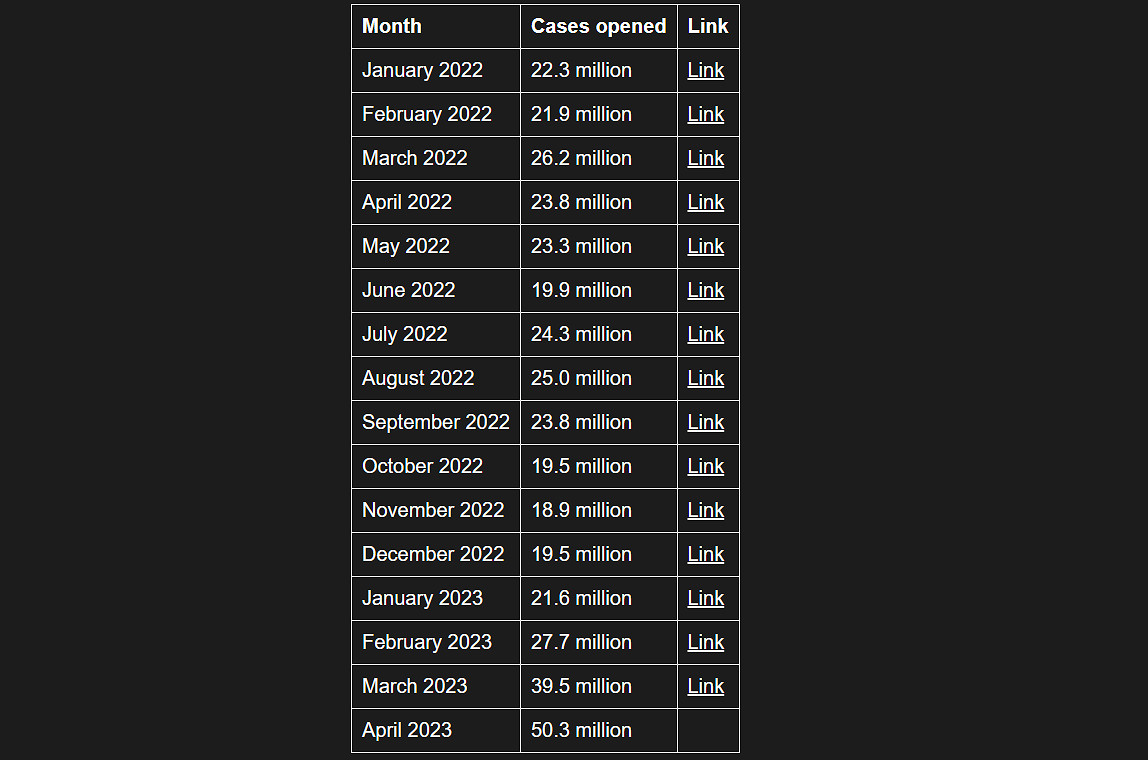Open the March 2023 Link
Image resolution: width=1148 pixels, height=760 pixels.
[705, 686]
